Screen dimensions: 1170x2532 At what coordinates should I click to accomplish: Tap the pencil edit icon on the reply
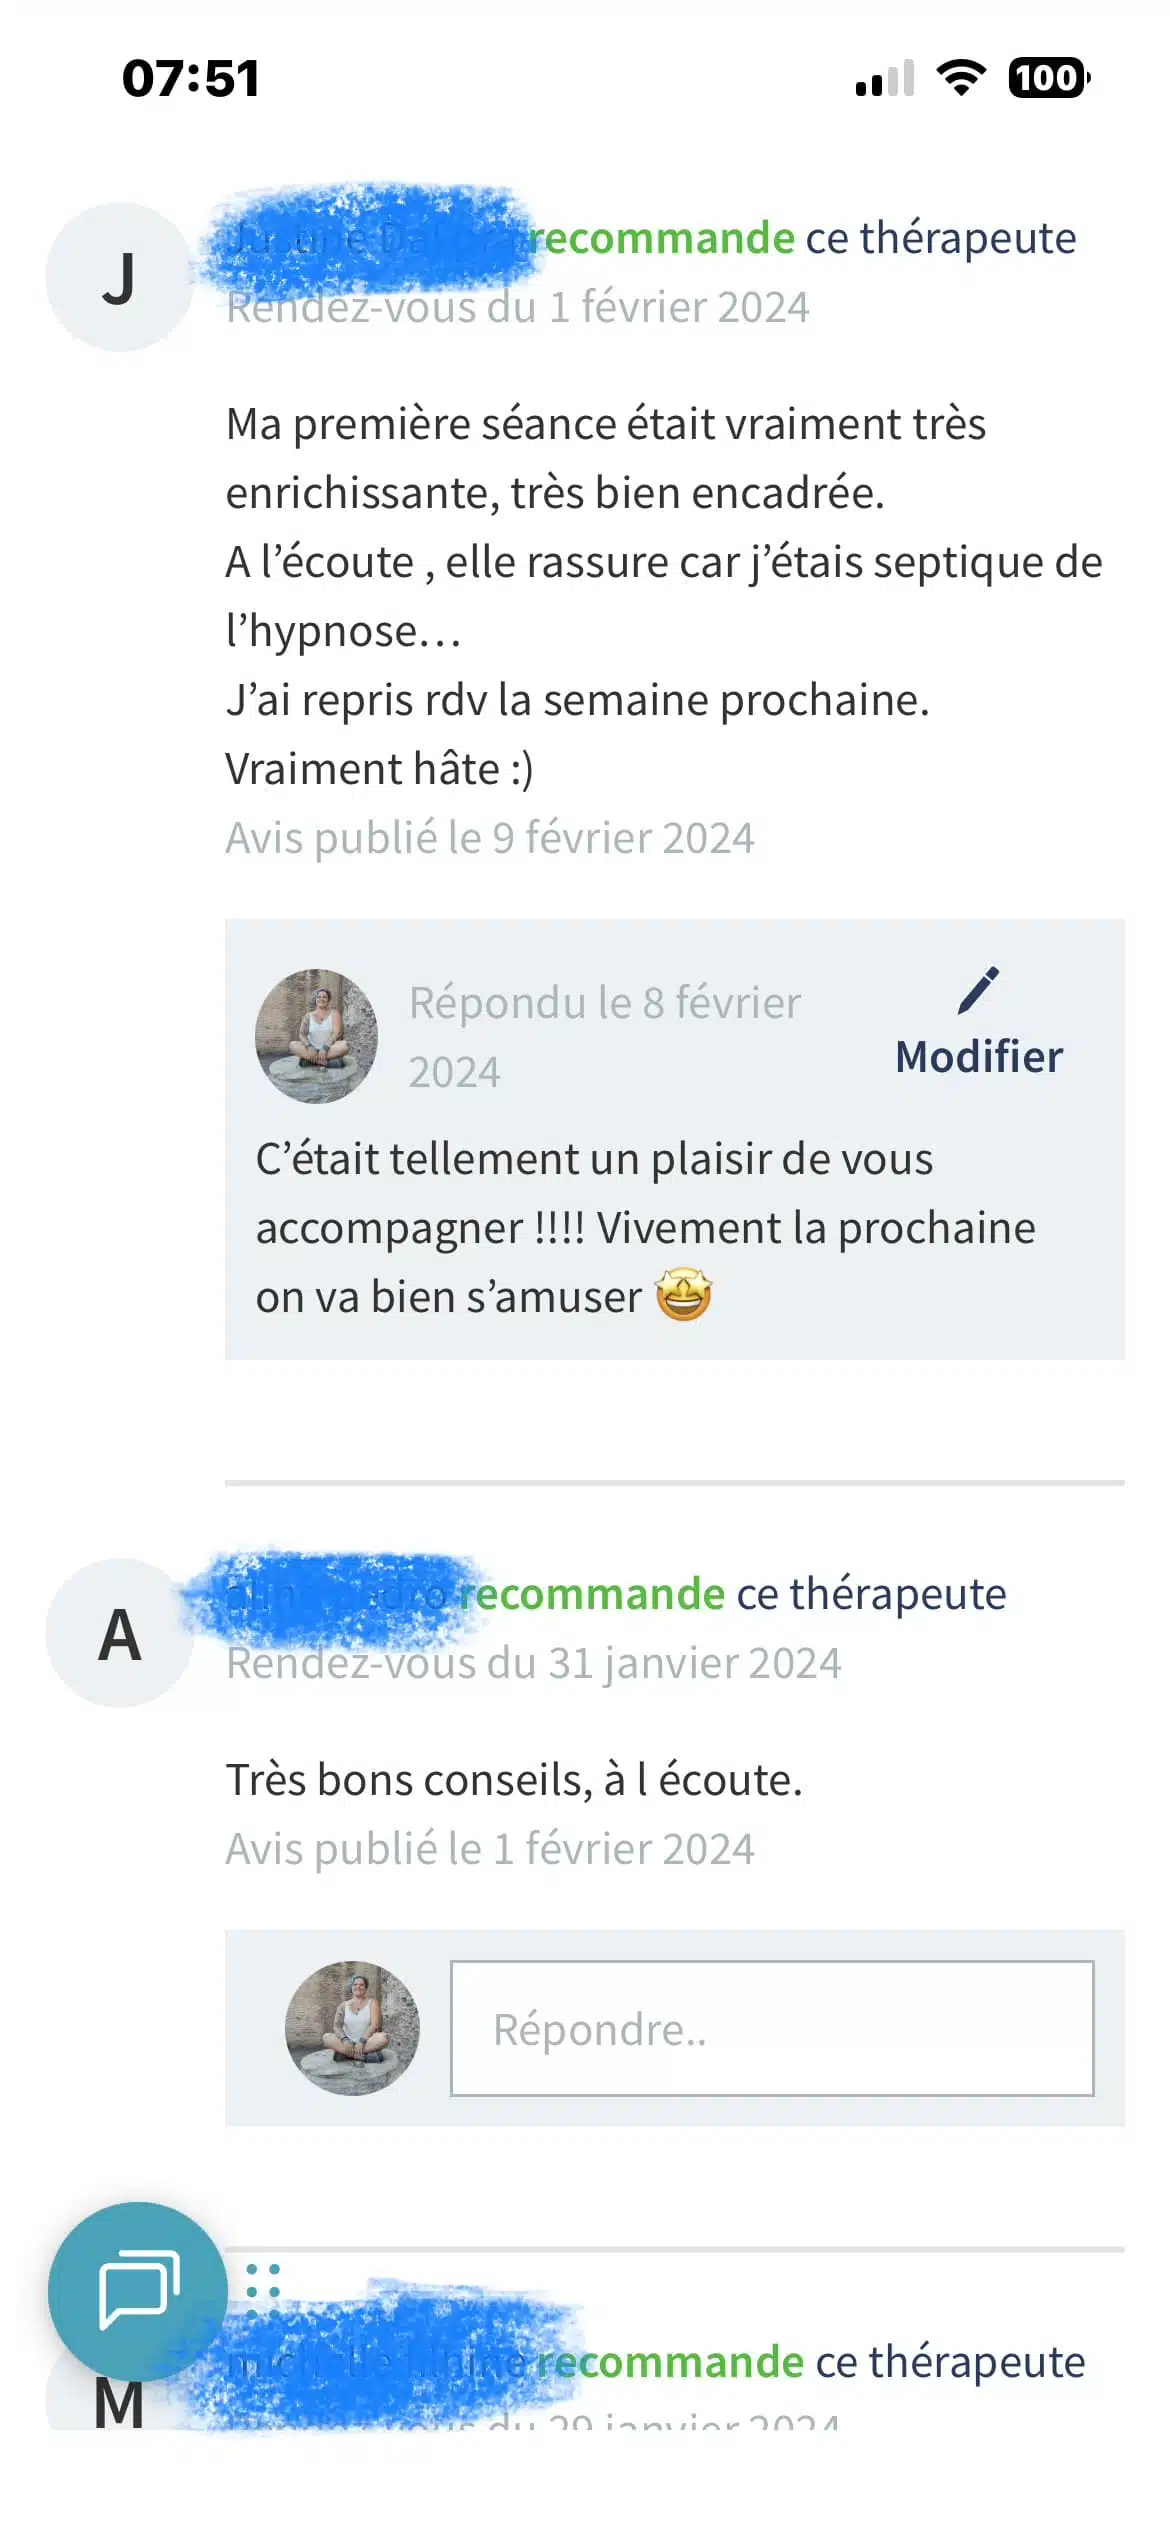978,991
